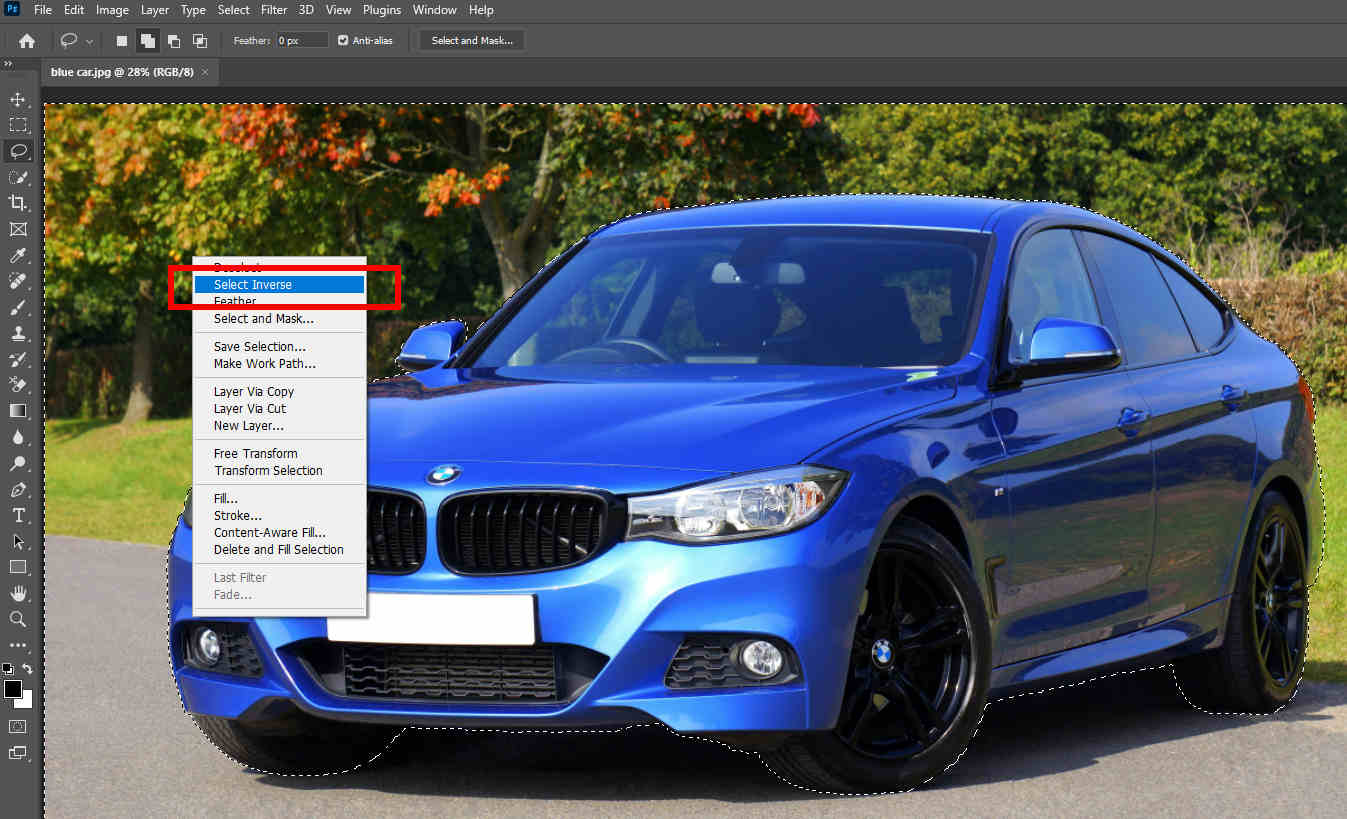This screenshot has width=1347, height=819.
Task: Toggle Quick Mask mode
Action: click(18, 726)
